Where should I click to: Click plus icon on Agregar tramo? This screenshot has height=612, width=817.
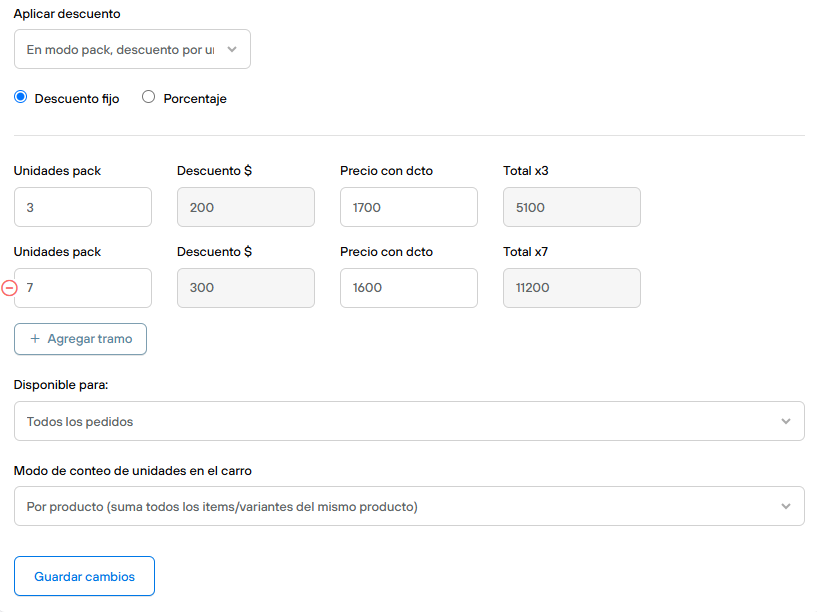[x=35, y=339]
